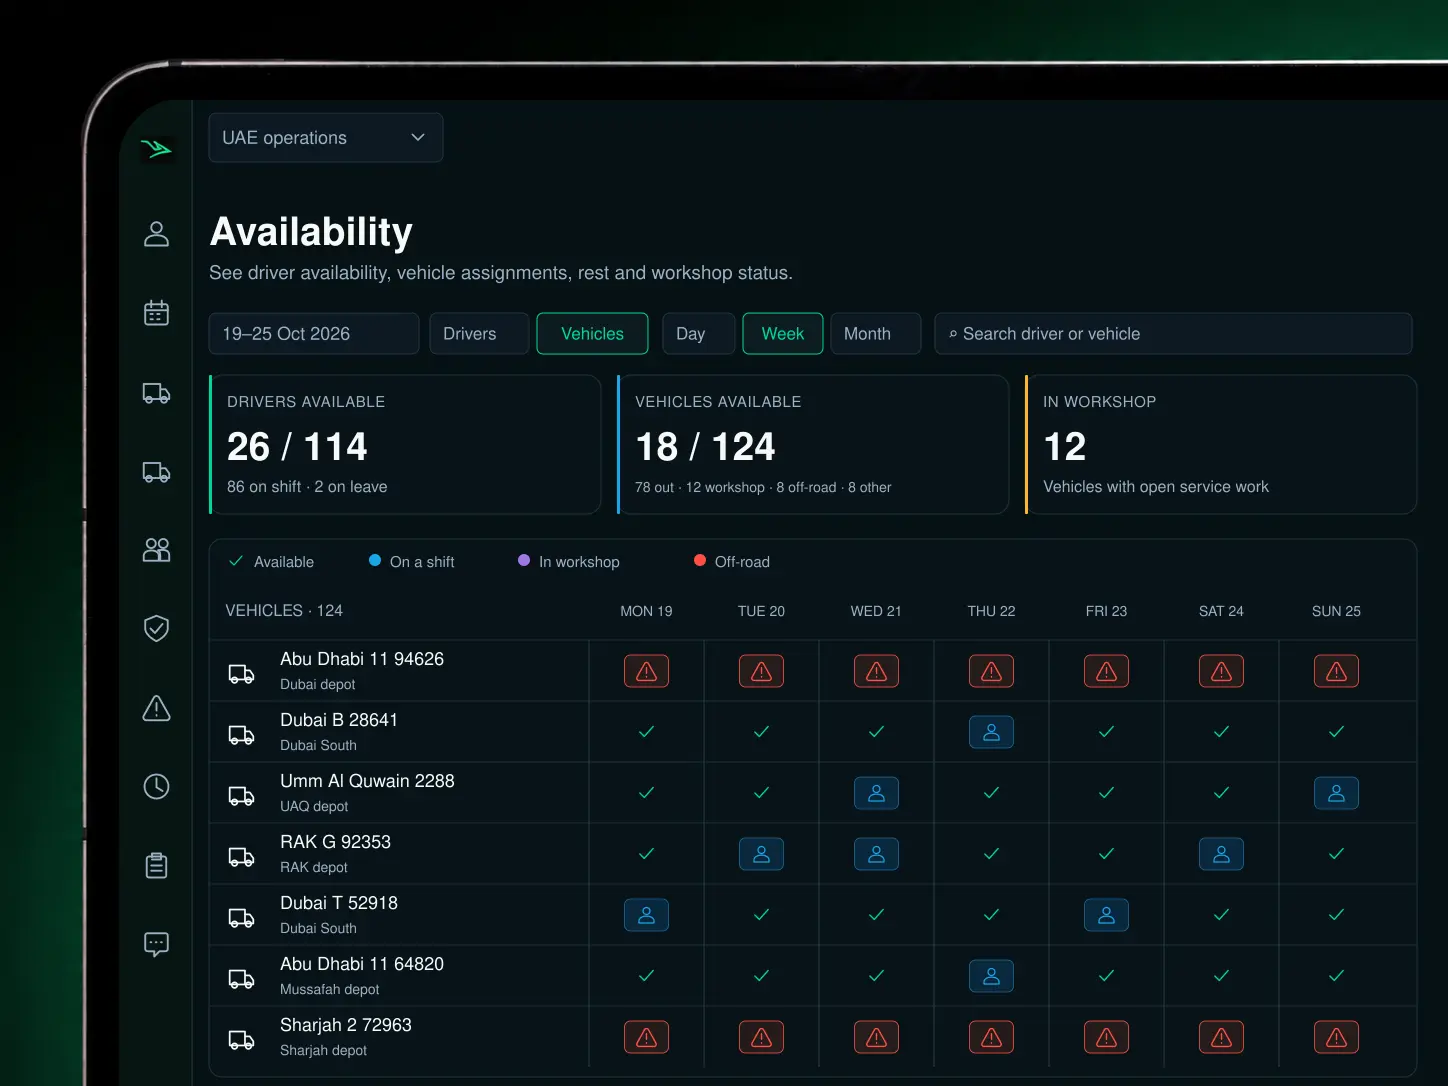This screenshot has height=1086, width=1448.
Task: Expand the UAE operations dropdown
Action: [x=326, y=138]
